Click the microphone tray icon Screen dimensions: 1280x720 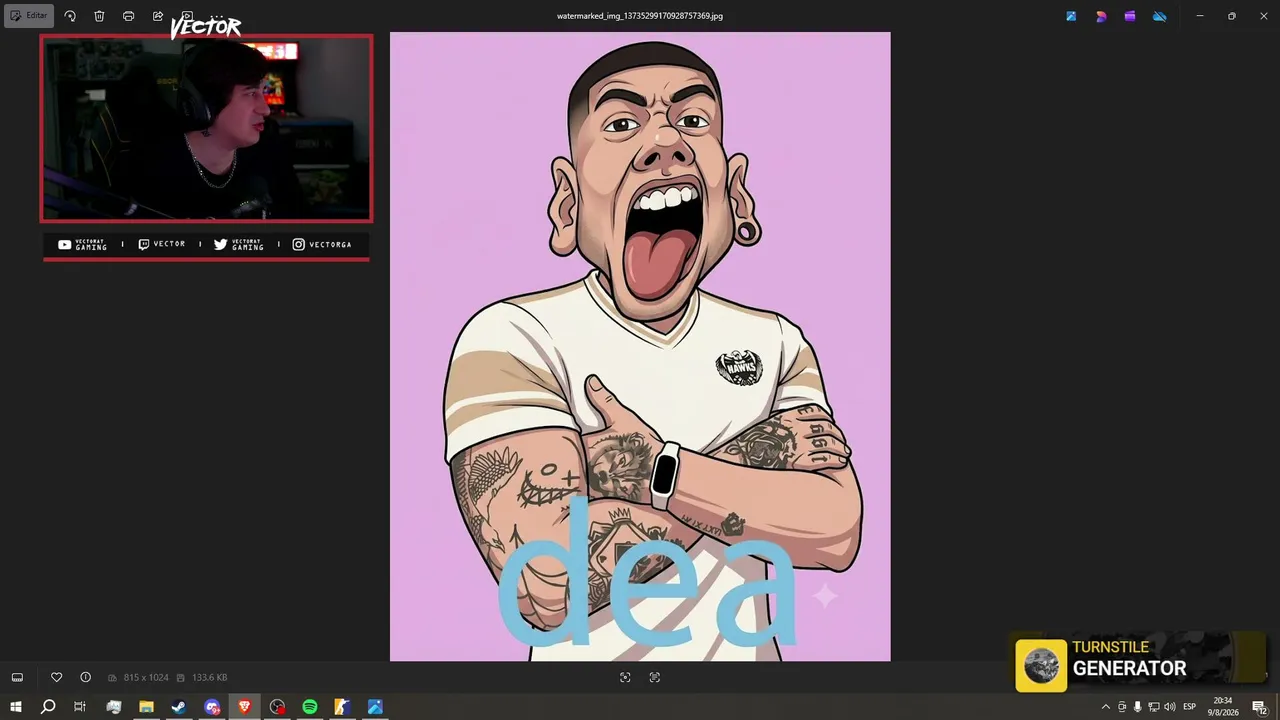1137,707
